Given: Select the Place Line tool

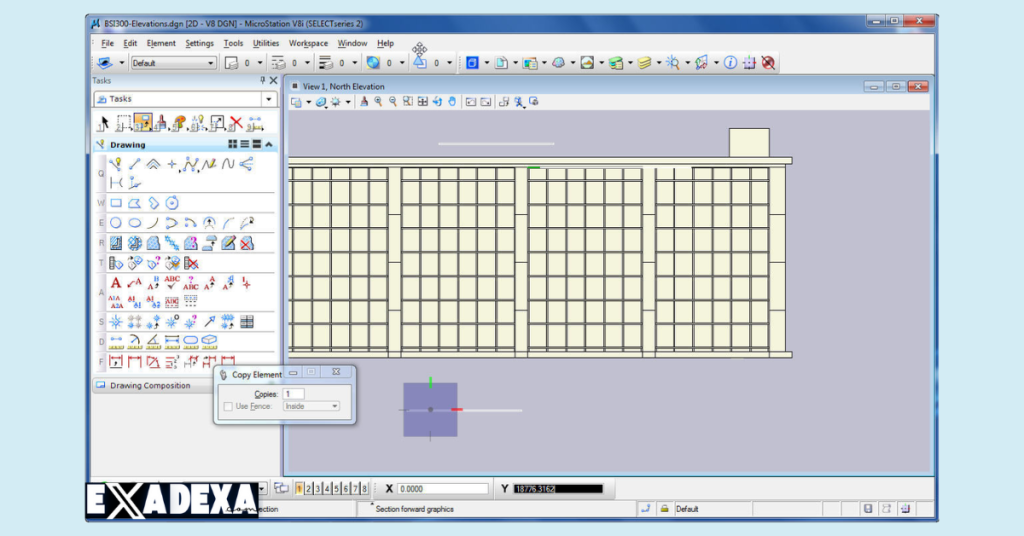Looking at the screenshot, I should 135,164.
